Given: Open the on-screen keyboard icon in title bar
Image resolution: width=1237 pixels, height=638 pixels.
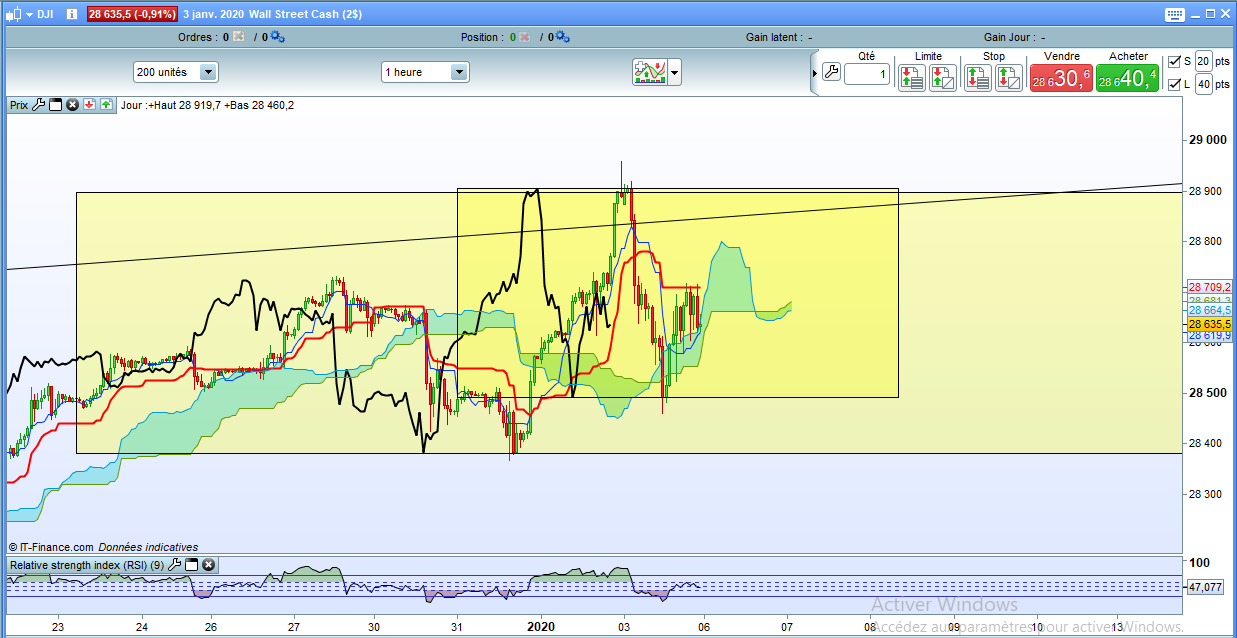Looking at the screenshot, I should (1177, 14).
